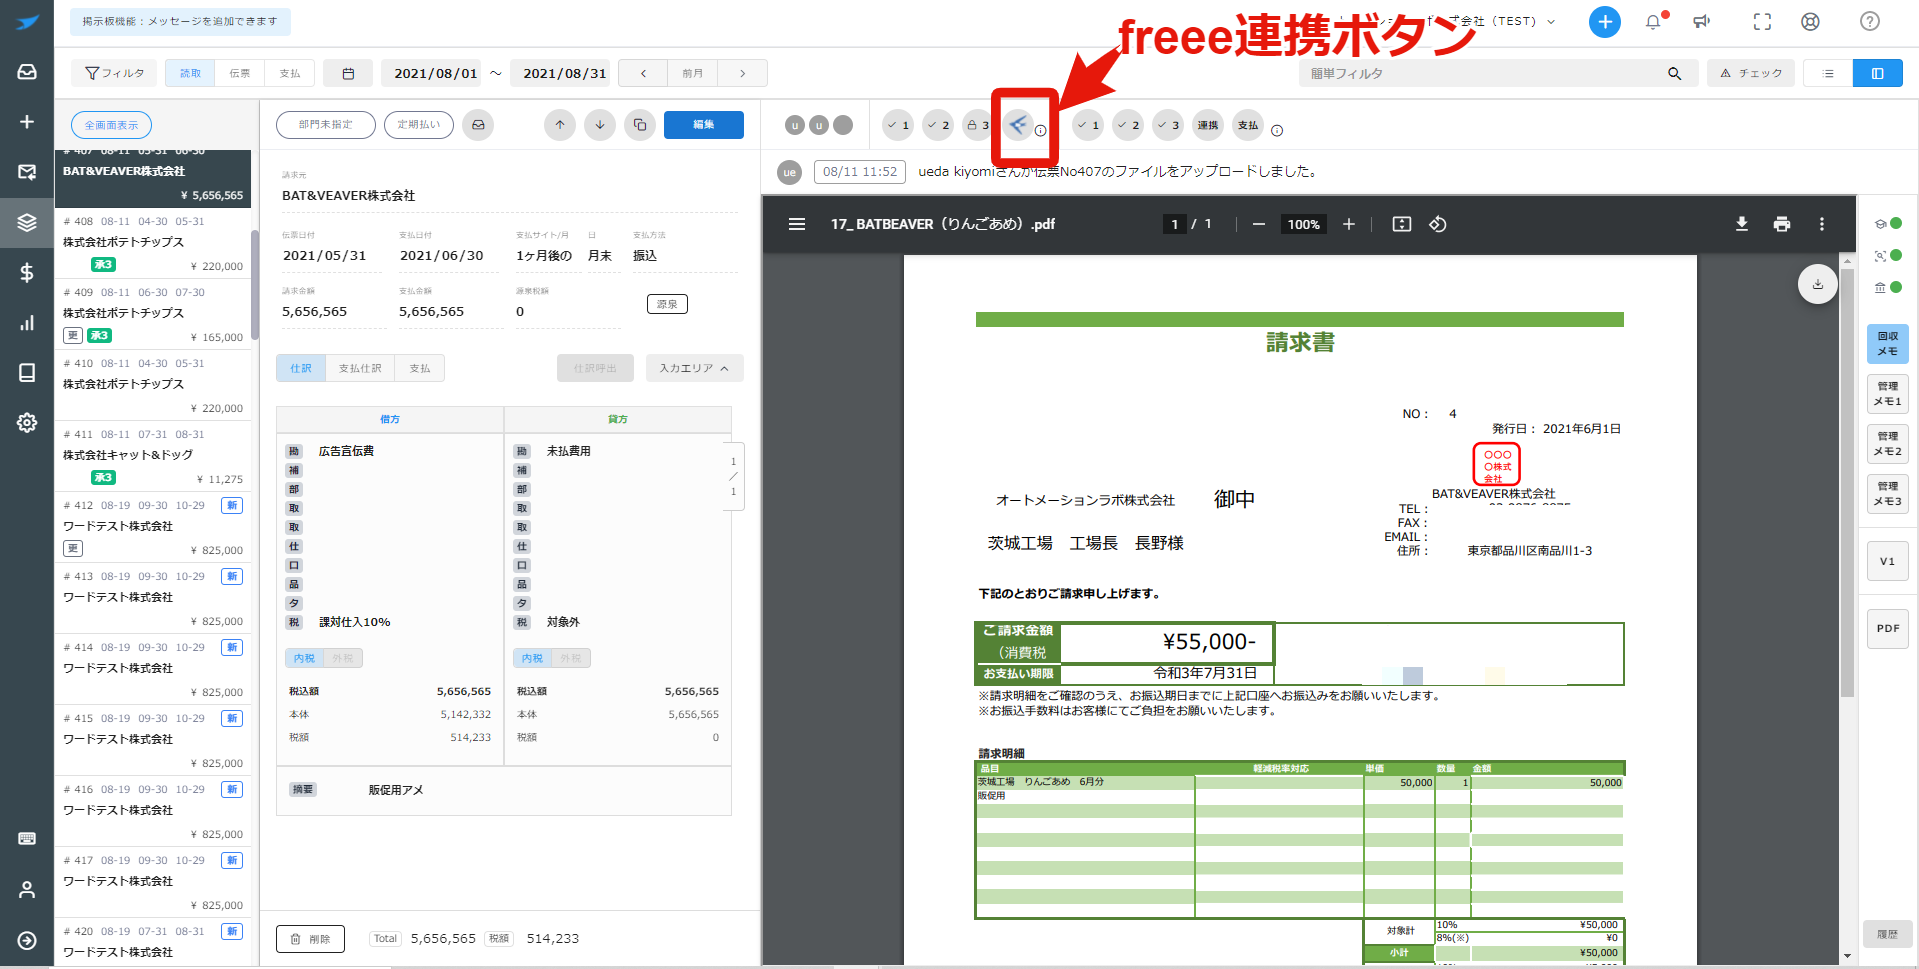This screenshot has height=969, width=1919.
Task: Open the user profile icon in the sidebar
Action: click(27, 889)
